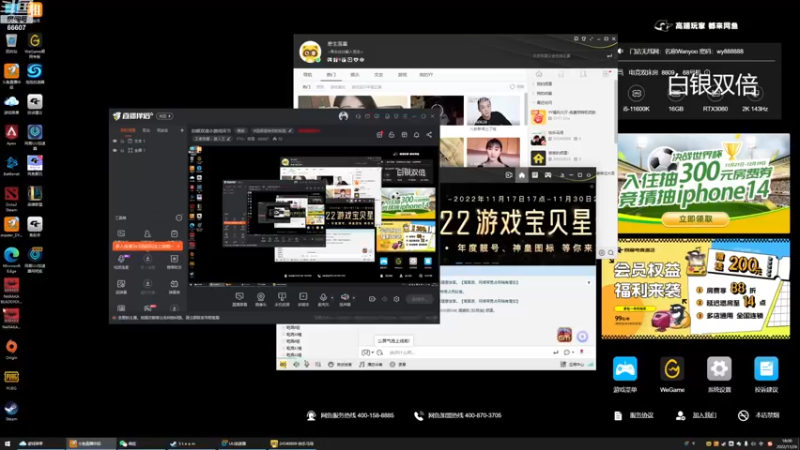The image size is (800, 450).
Task: Close the orange notice bar in the streaming toolbox
Action: pos(178,246)
